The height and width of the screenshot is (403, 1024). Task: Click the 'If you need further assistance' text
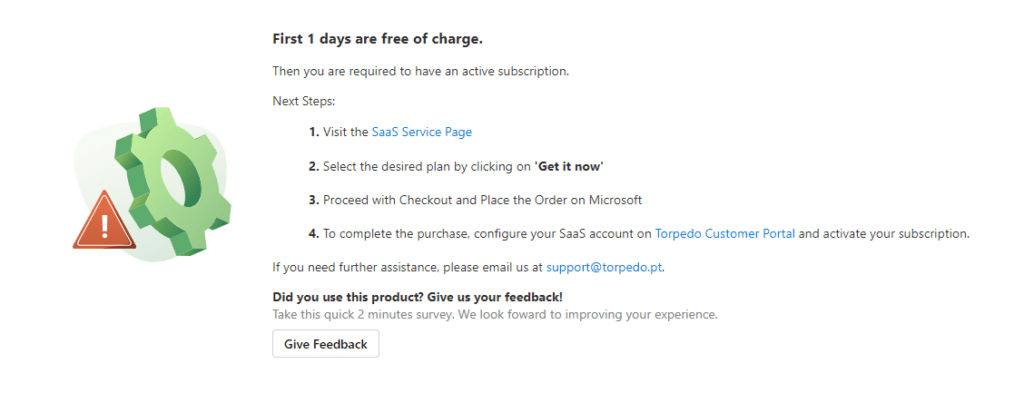coord(408,267)
